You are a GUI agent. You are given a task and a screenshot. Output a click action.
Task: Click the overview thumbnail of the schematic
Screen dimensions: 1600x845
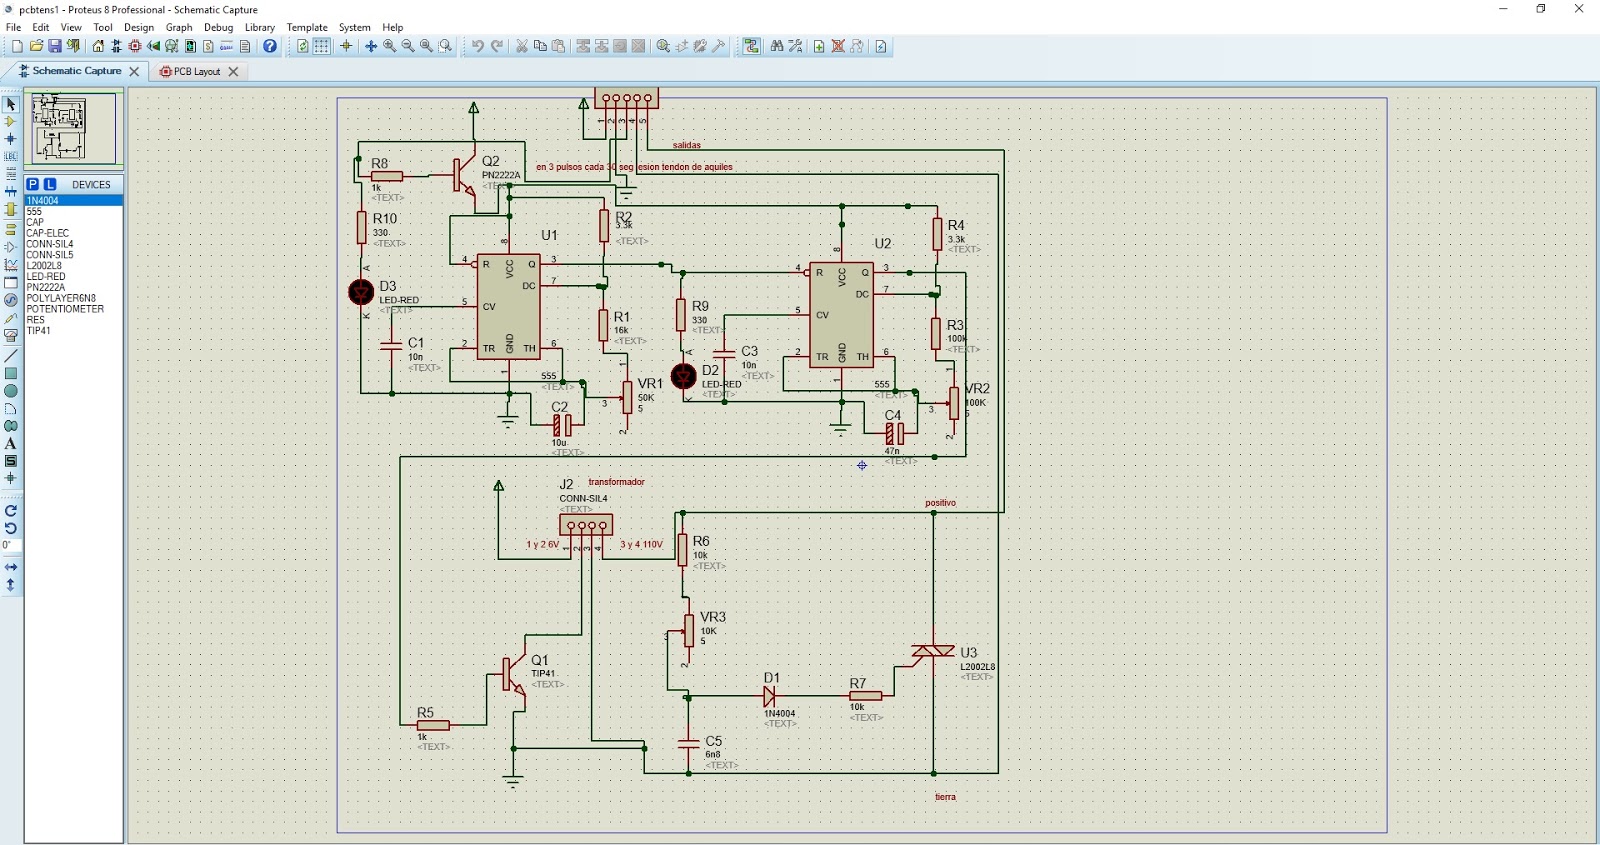(x=74, y=128)
